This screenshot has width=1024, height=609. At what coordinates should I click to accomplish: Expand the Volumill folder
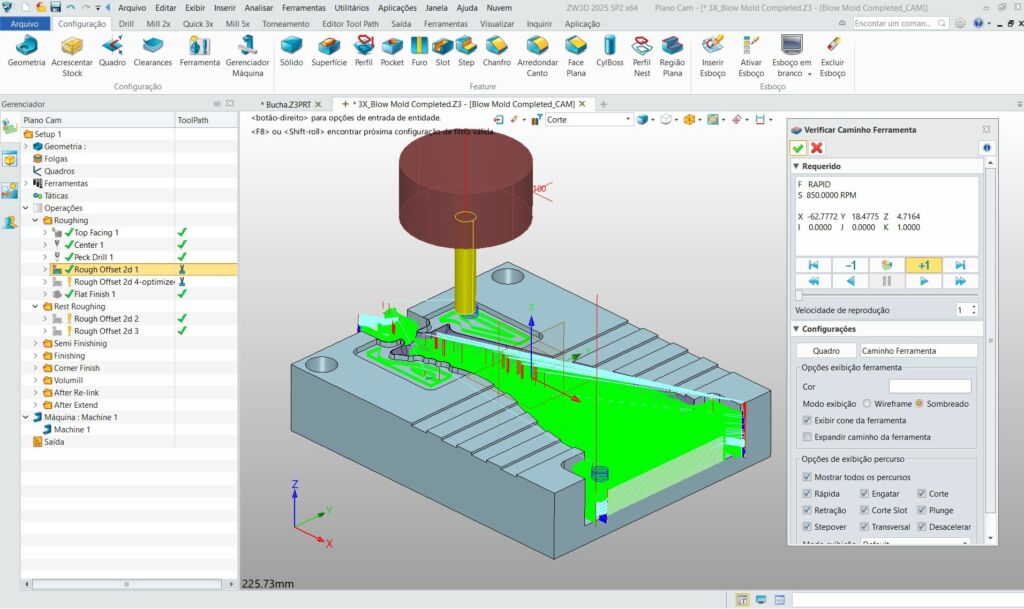(35, 380)
